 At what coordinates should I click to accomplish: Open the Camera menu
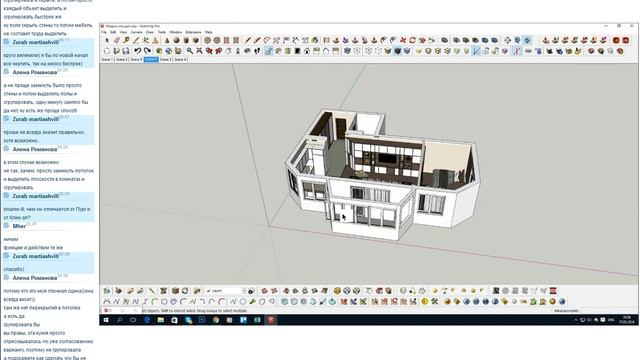(136, 32)
